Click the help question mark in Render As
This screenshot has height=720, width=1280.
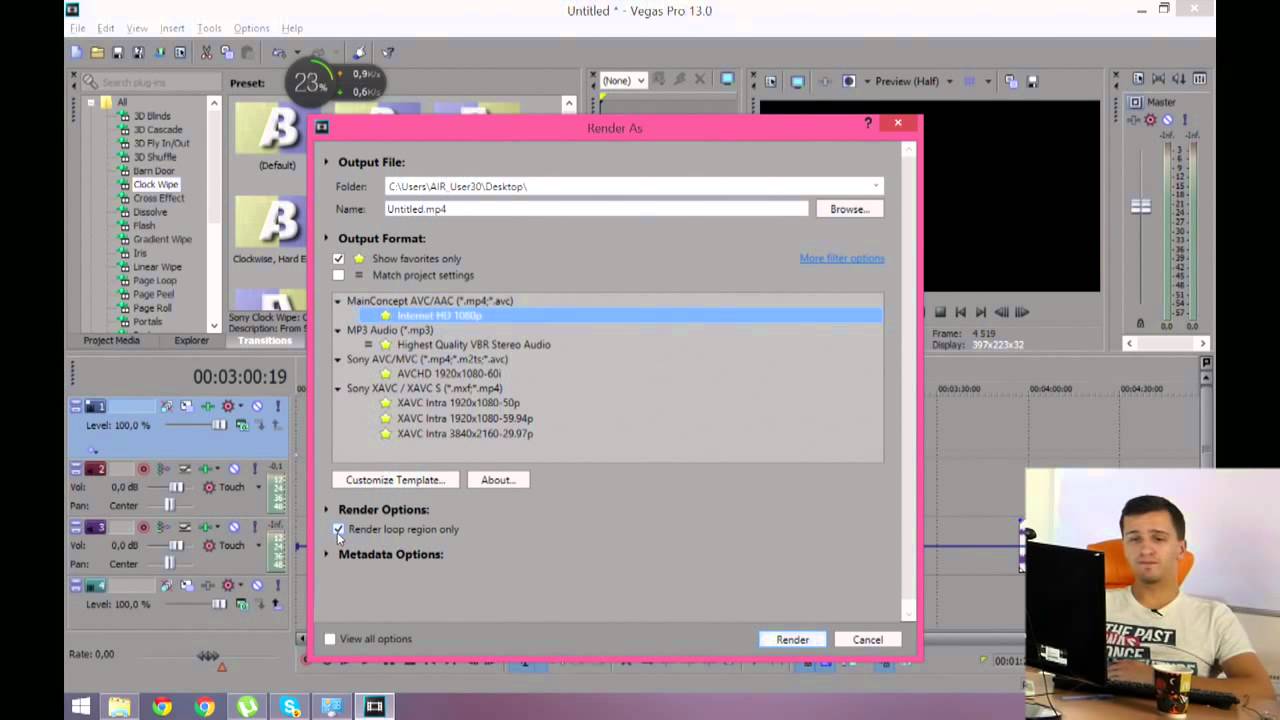pos(868,122)
